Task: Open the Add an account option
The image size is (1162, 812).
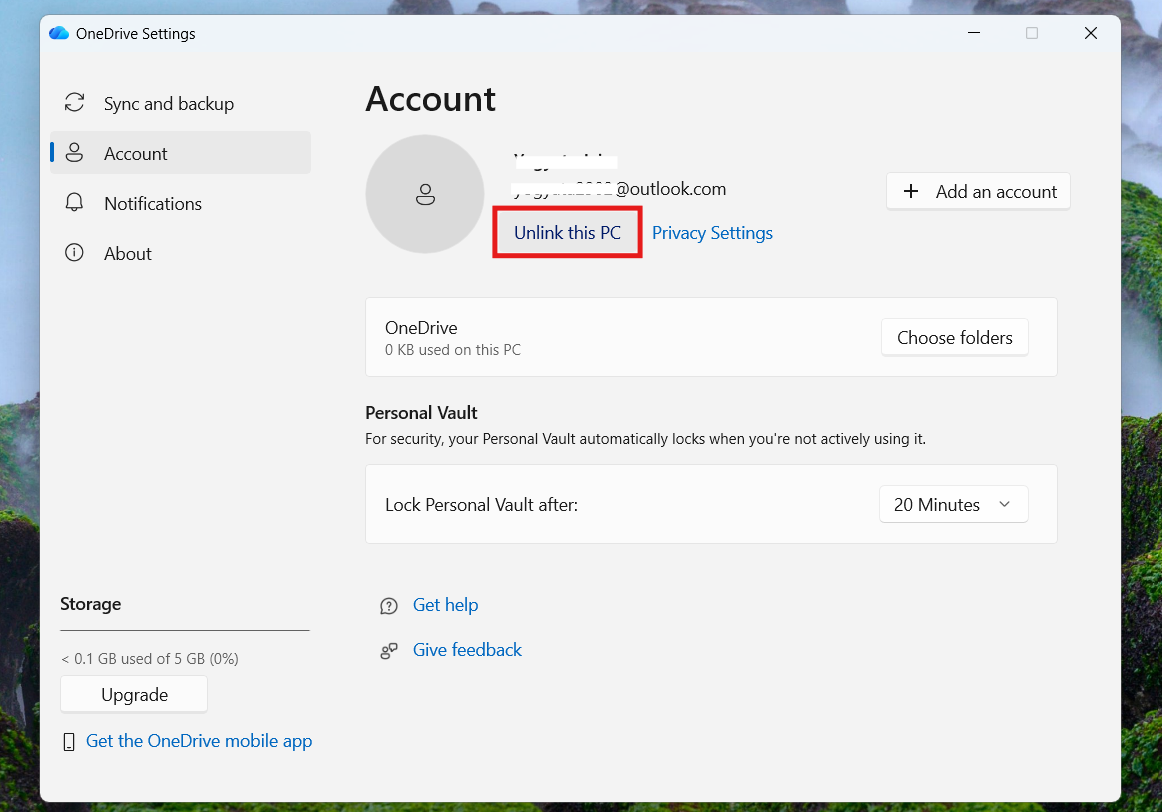Action: [977, 191]
